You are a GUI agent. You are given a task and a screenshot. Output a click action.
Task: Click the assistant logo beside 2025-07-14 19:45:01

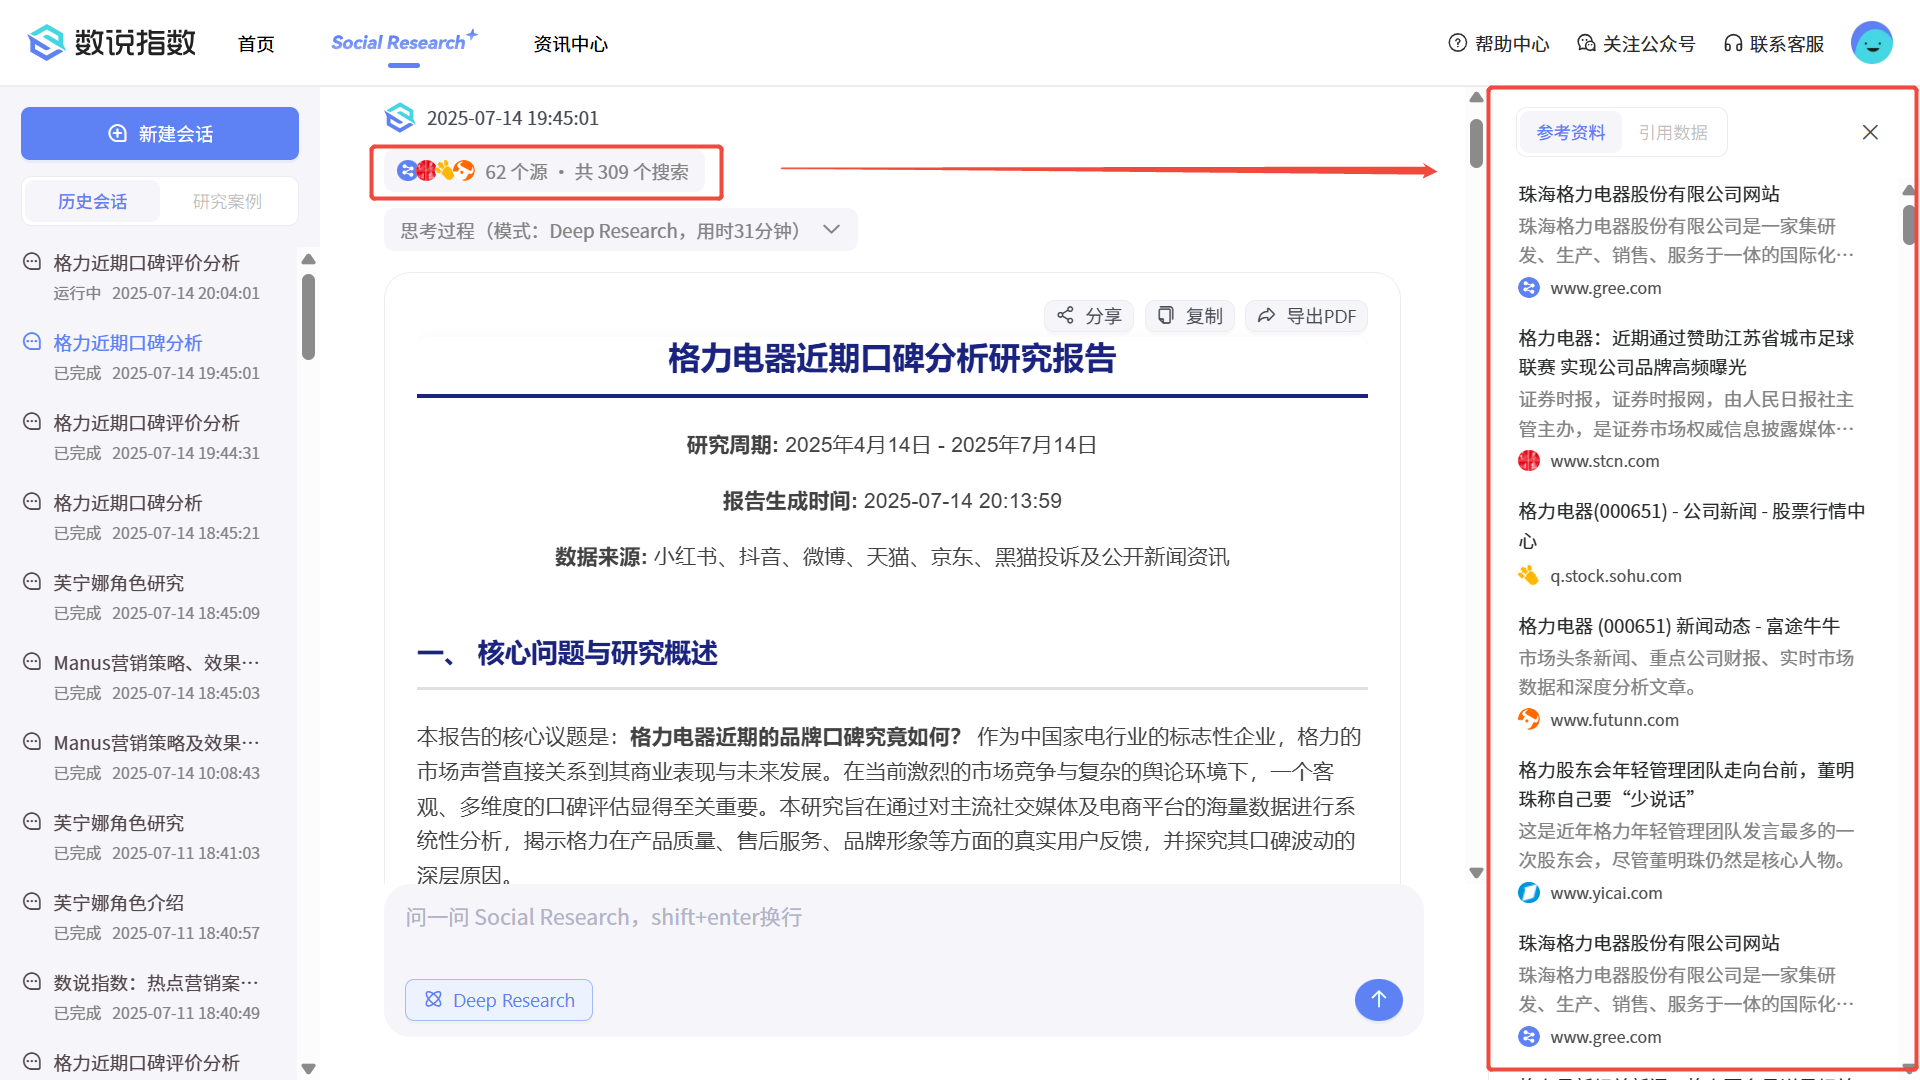400,118
